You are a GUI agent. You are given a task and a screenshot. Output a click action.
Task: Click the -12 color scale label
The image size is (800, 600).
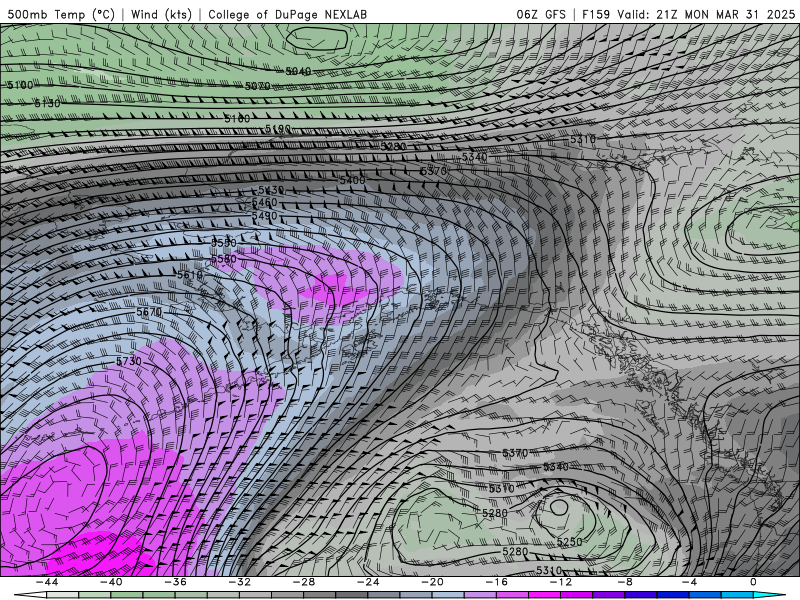point(561,582)
